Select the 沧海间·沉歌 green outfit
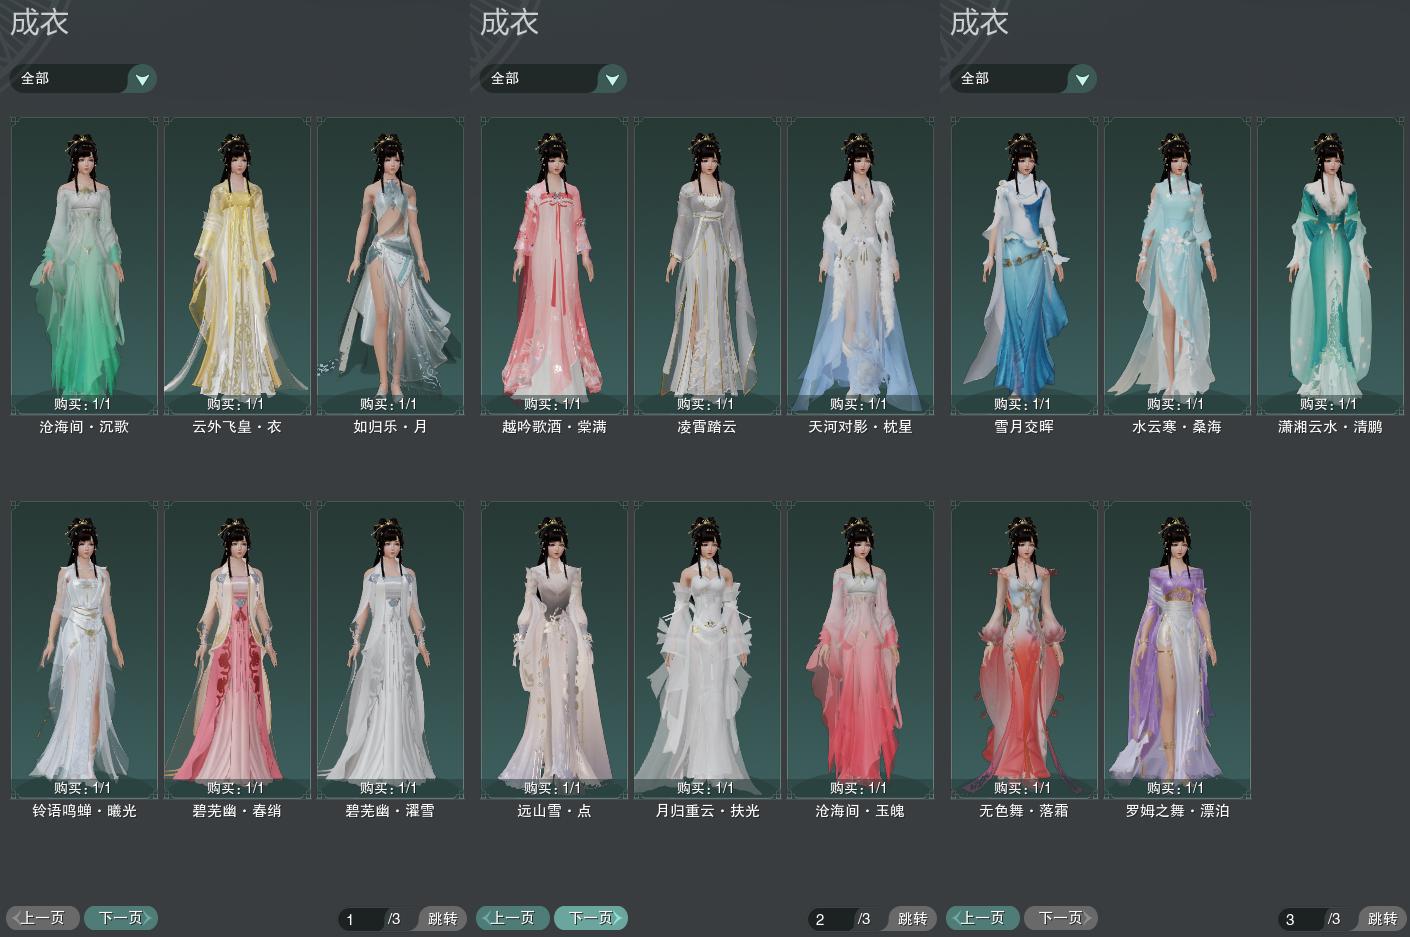Viewport: 1410px width, 937px height. 84,265
